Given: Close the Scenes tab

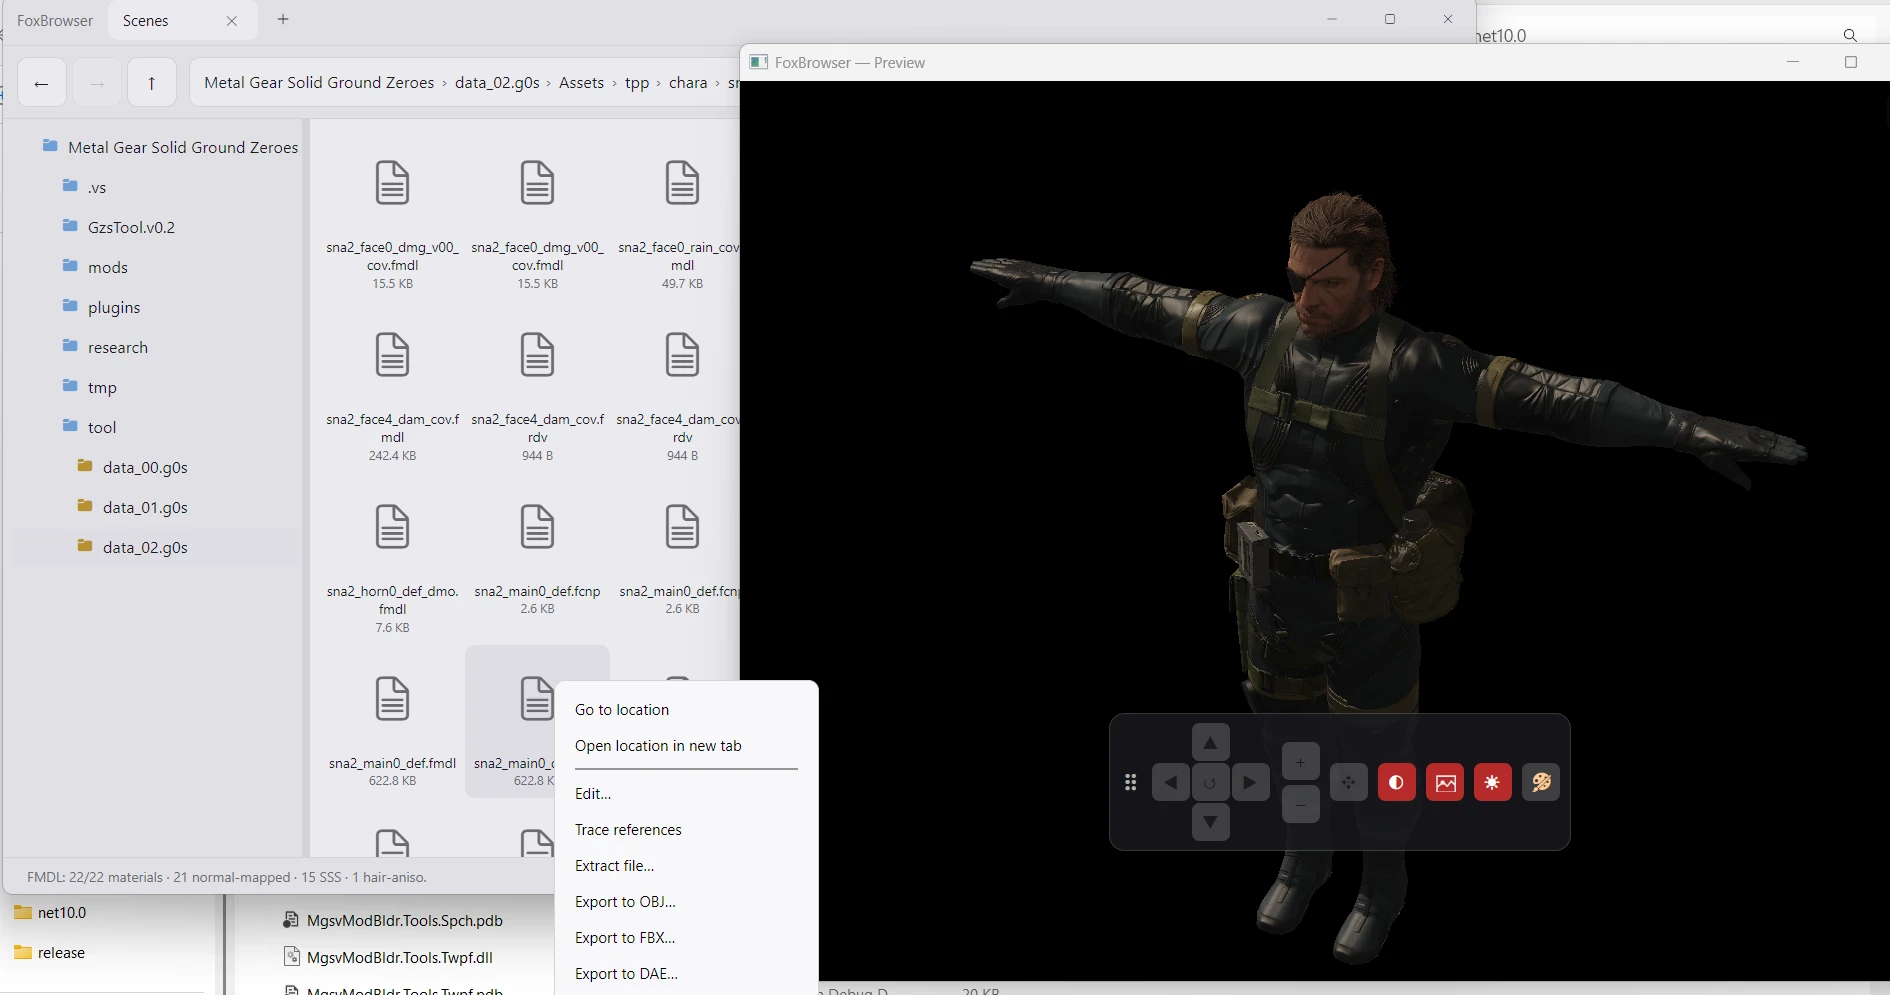Looking at the screenshot, I should pyautogui.click(x=232, y=21).
